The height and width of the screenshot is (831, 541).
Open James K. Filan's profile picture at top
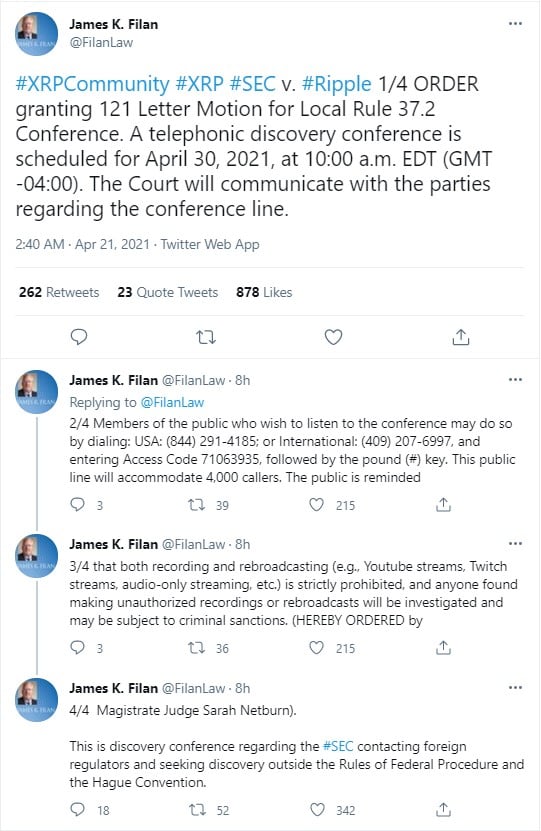coord(36,34)
